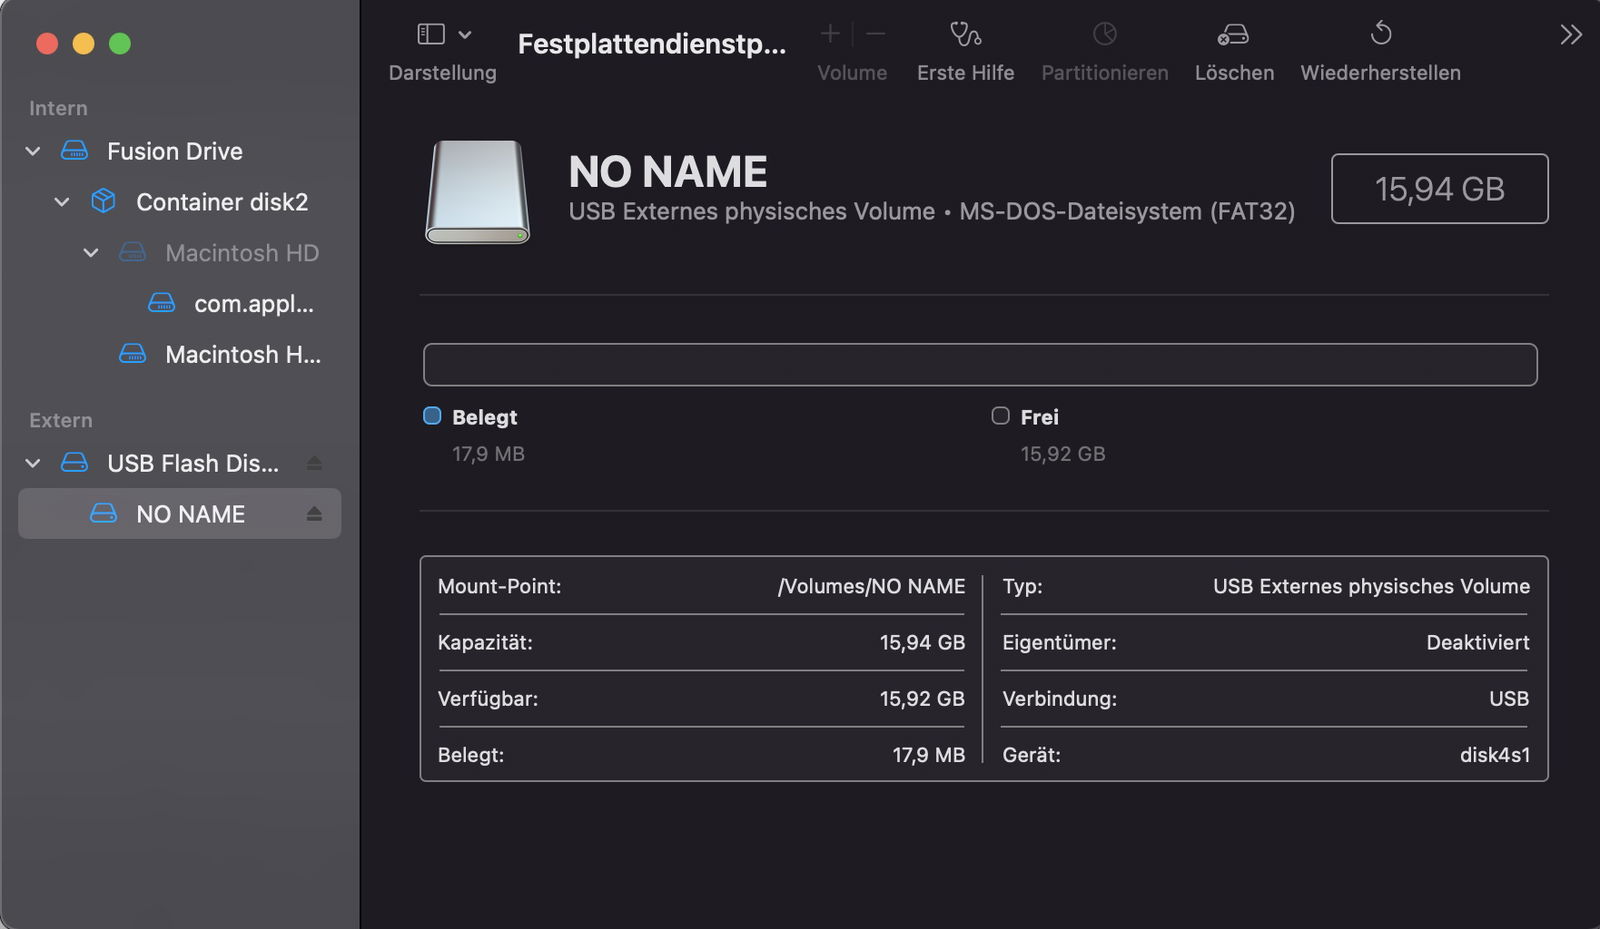The image size is (1600, 929).
Task: Click the storage usage bar
Action: 979,365
